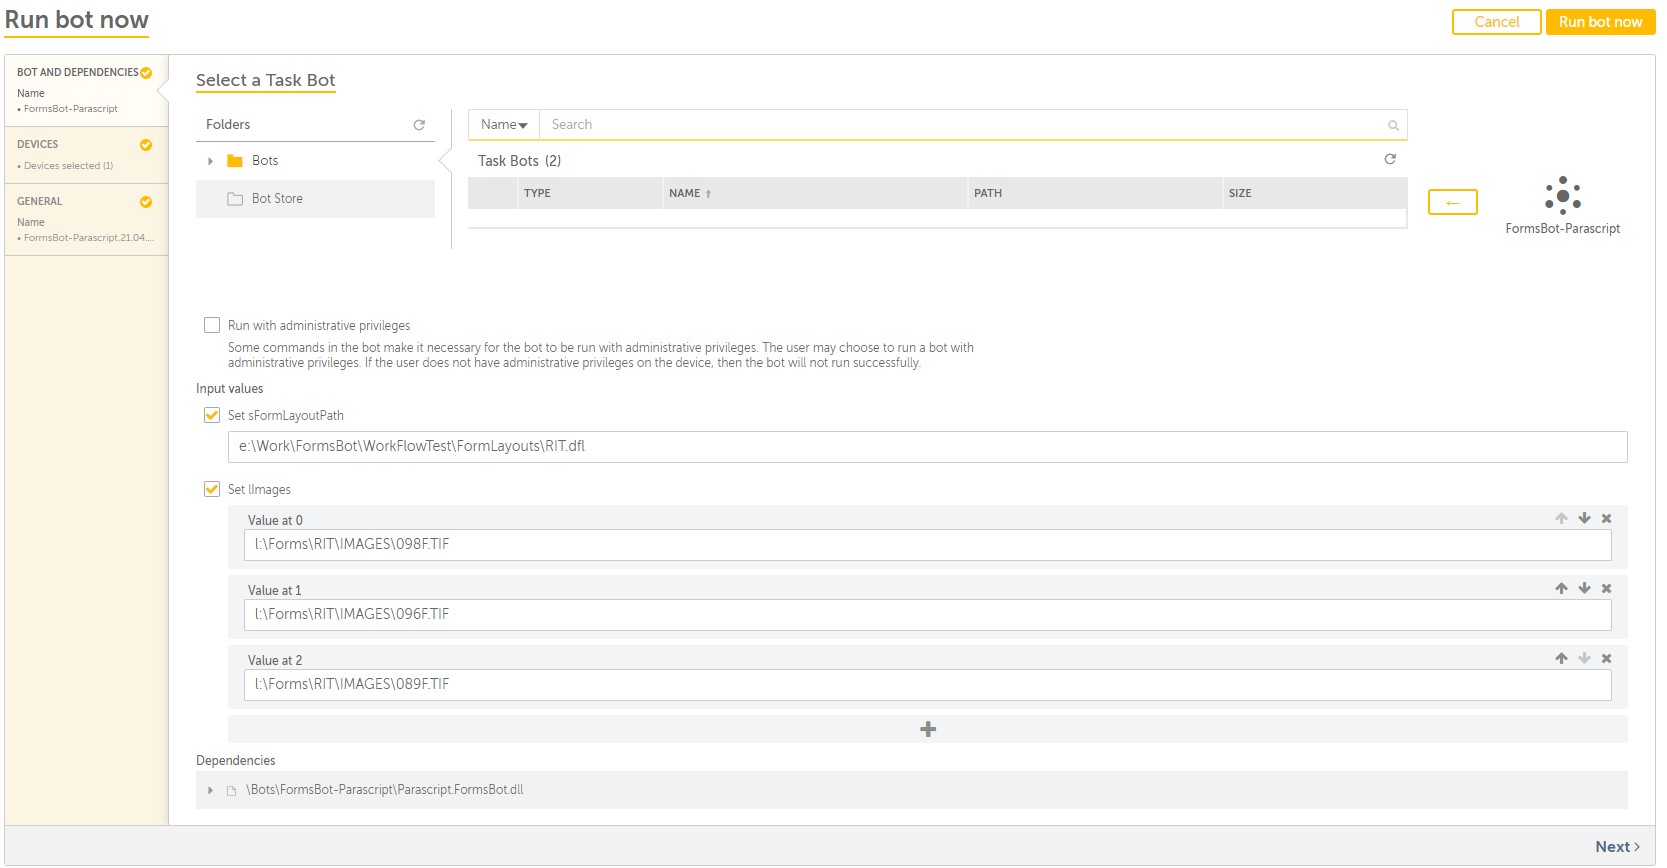Edit the Value at 1 path field

[x=928, y=615]
